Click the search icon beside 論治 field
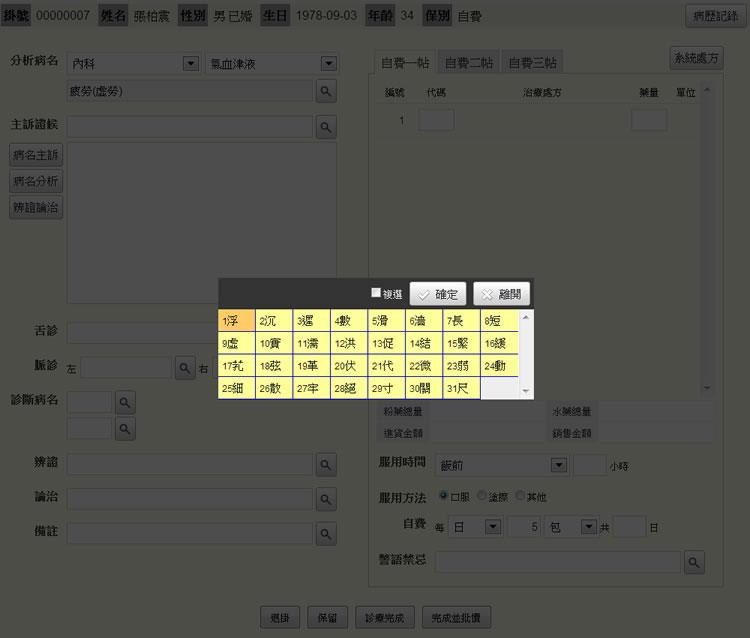 pyautogui.click(x=326, y=498)
